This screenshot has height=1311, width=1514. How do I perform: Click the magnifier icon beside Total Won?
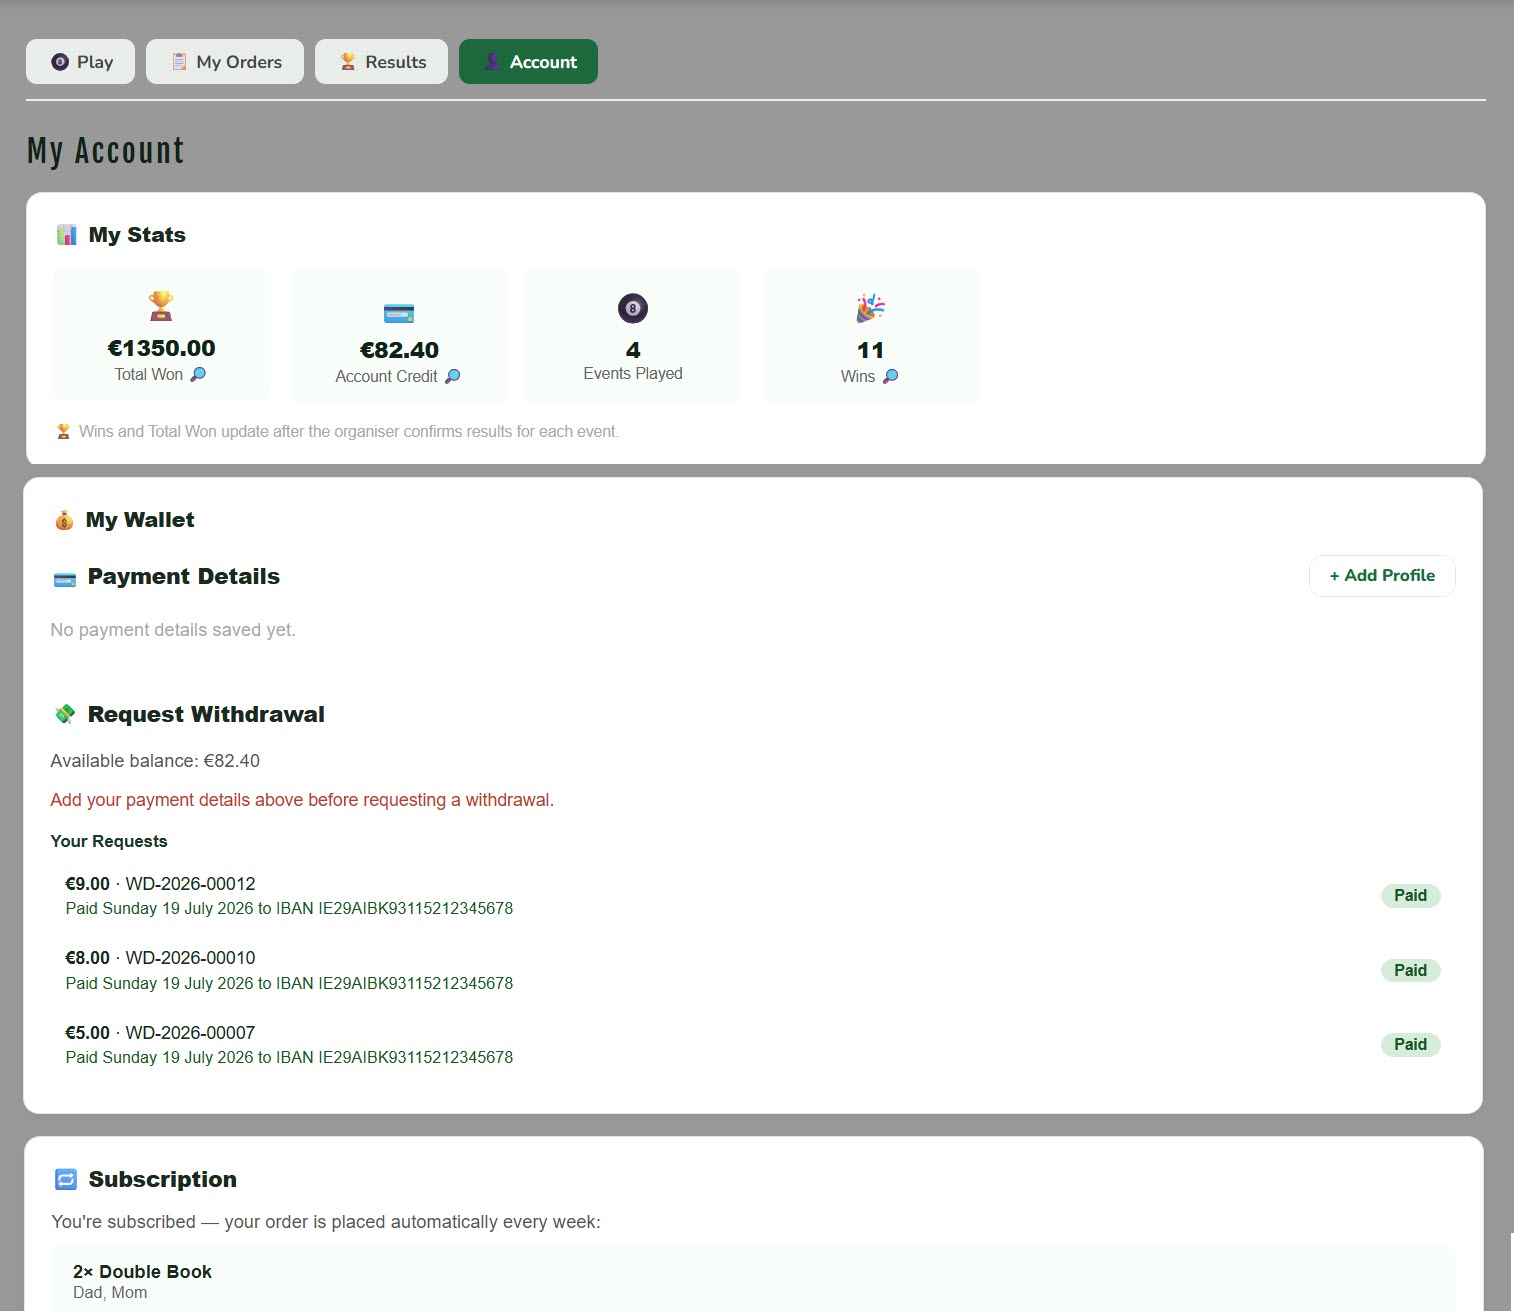[x=198, y=374]
